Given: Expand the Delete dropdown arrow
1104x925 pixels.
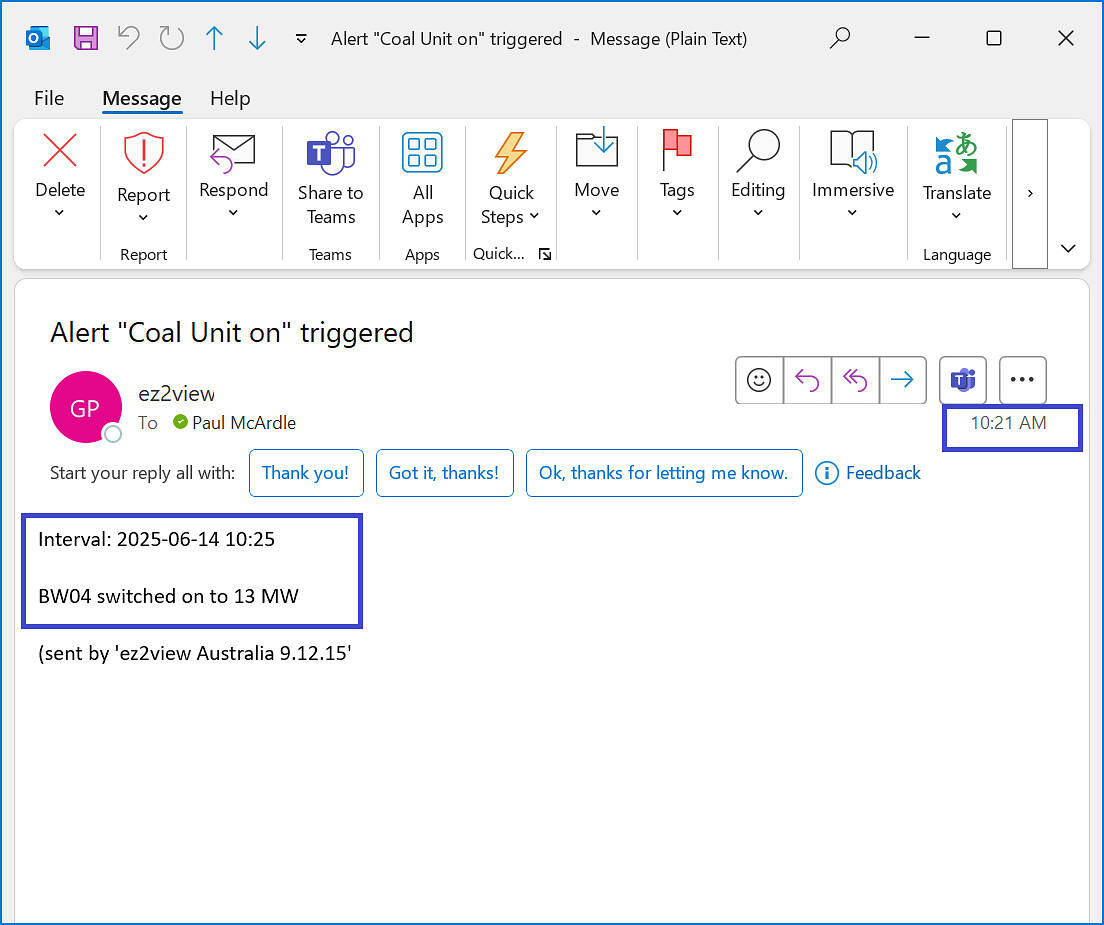Looking at the screenshot, I should [60, 212].
